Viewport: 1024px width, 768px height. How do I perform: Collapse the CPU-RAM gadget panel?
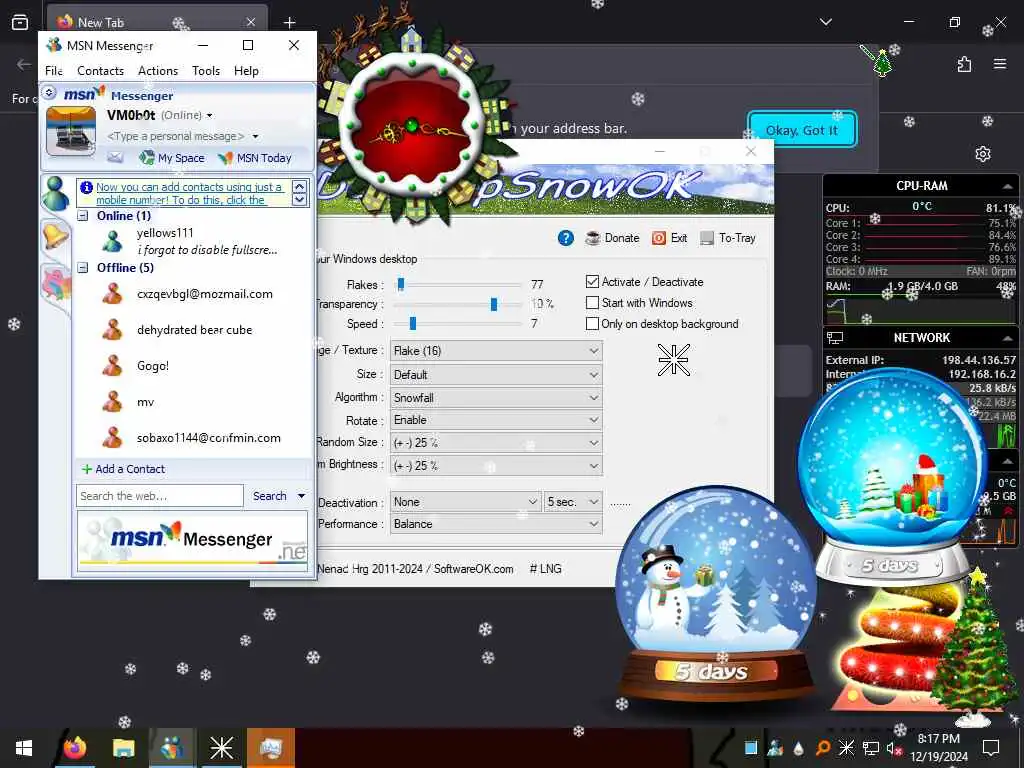[1008, 186]
